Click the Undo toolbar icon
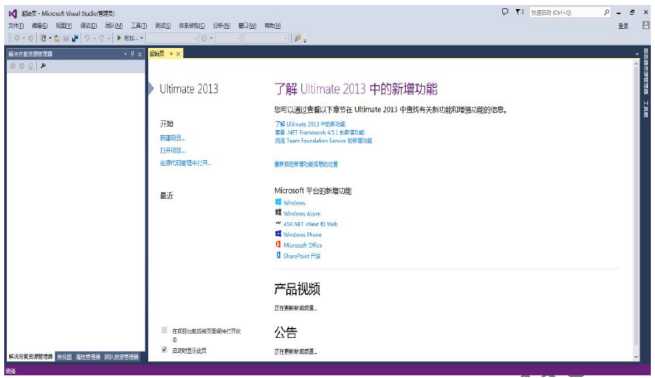The image size is (655, 378). pyautogui.click(x=87, y=38)
